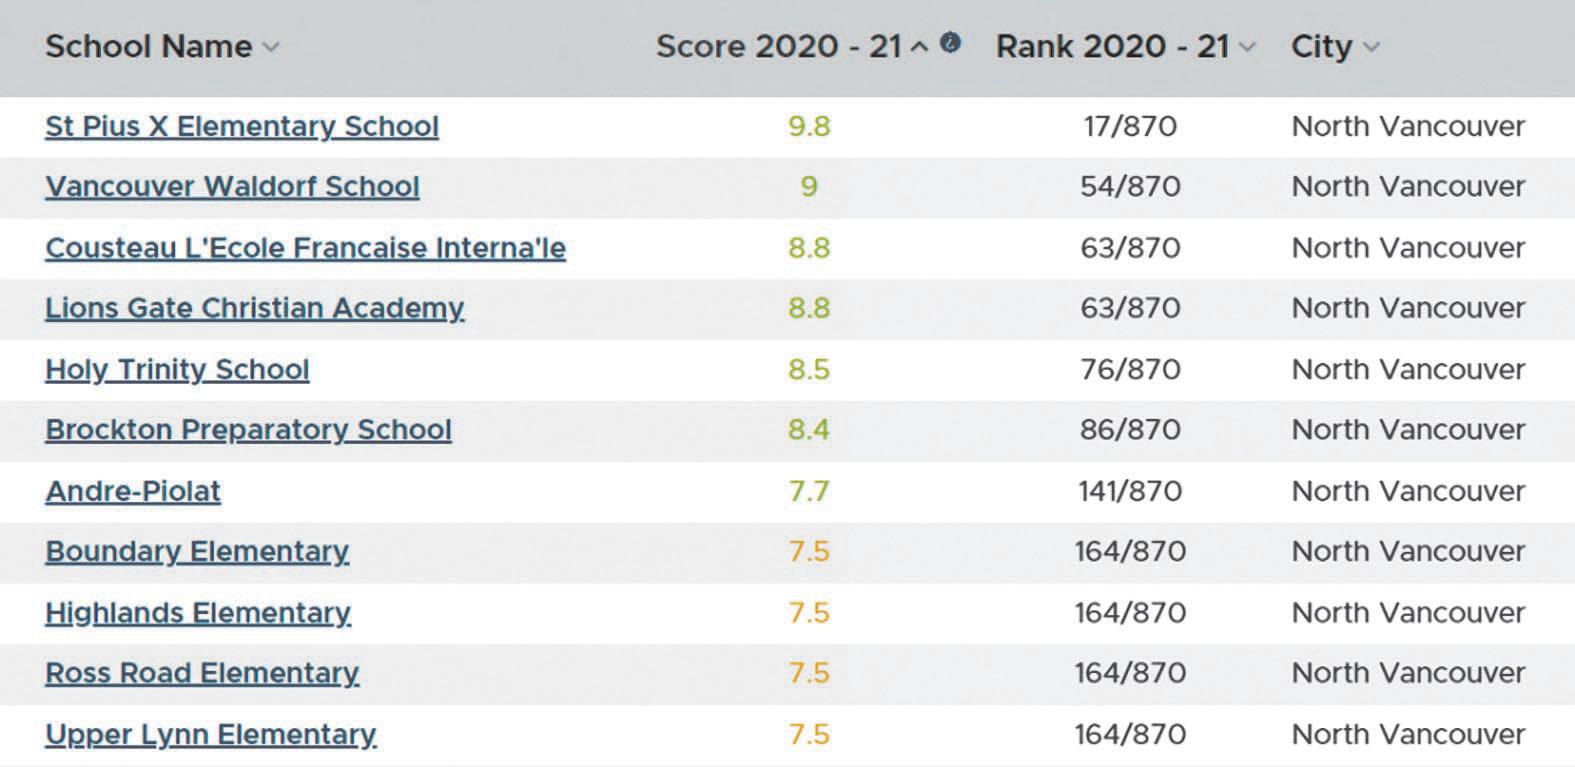Image resolution: width=1575 pixels, height=767 pixels.
Task: Open Brockton Preparatory School link
Action: [248, 430]
